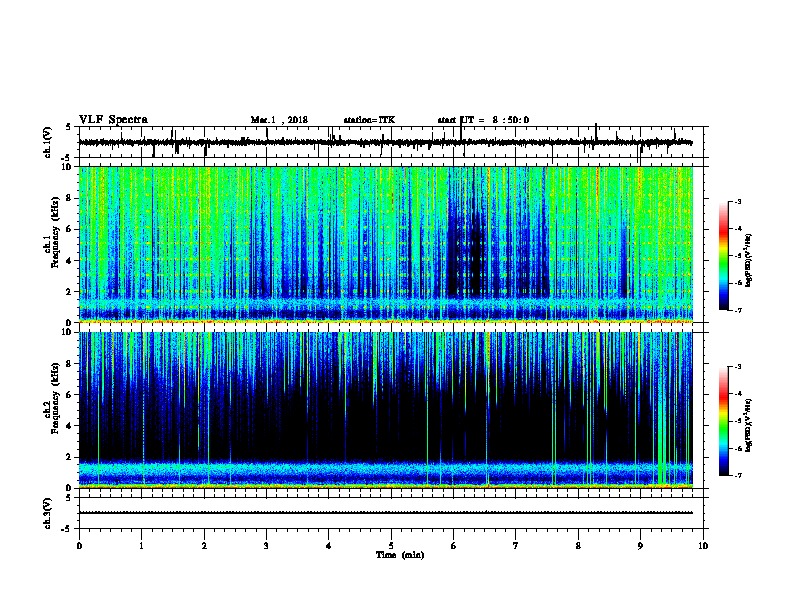Click time axis tick label "5"
Viewport: 792px width, 612px height.
(x=391, y=546)
